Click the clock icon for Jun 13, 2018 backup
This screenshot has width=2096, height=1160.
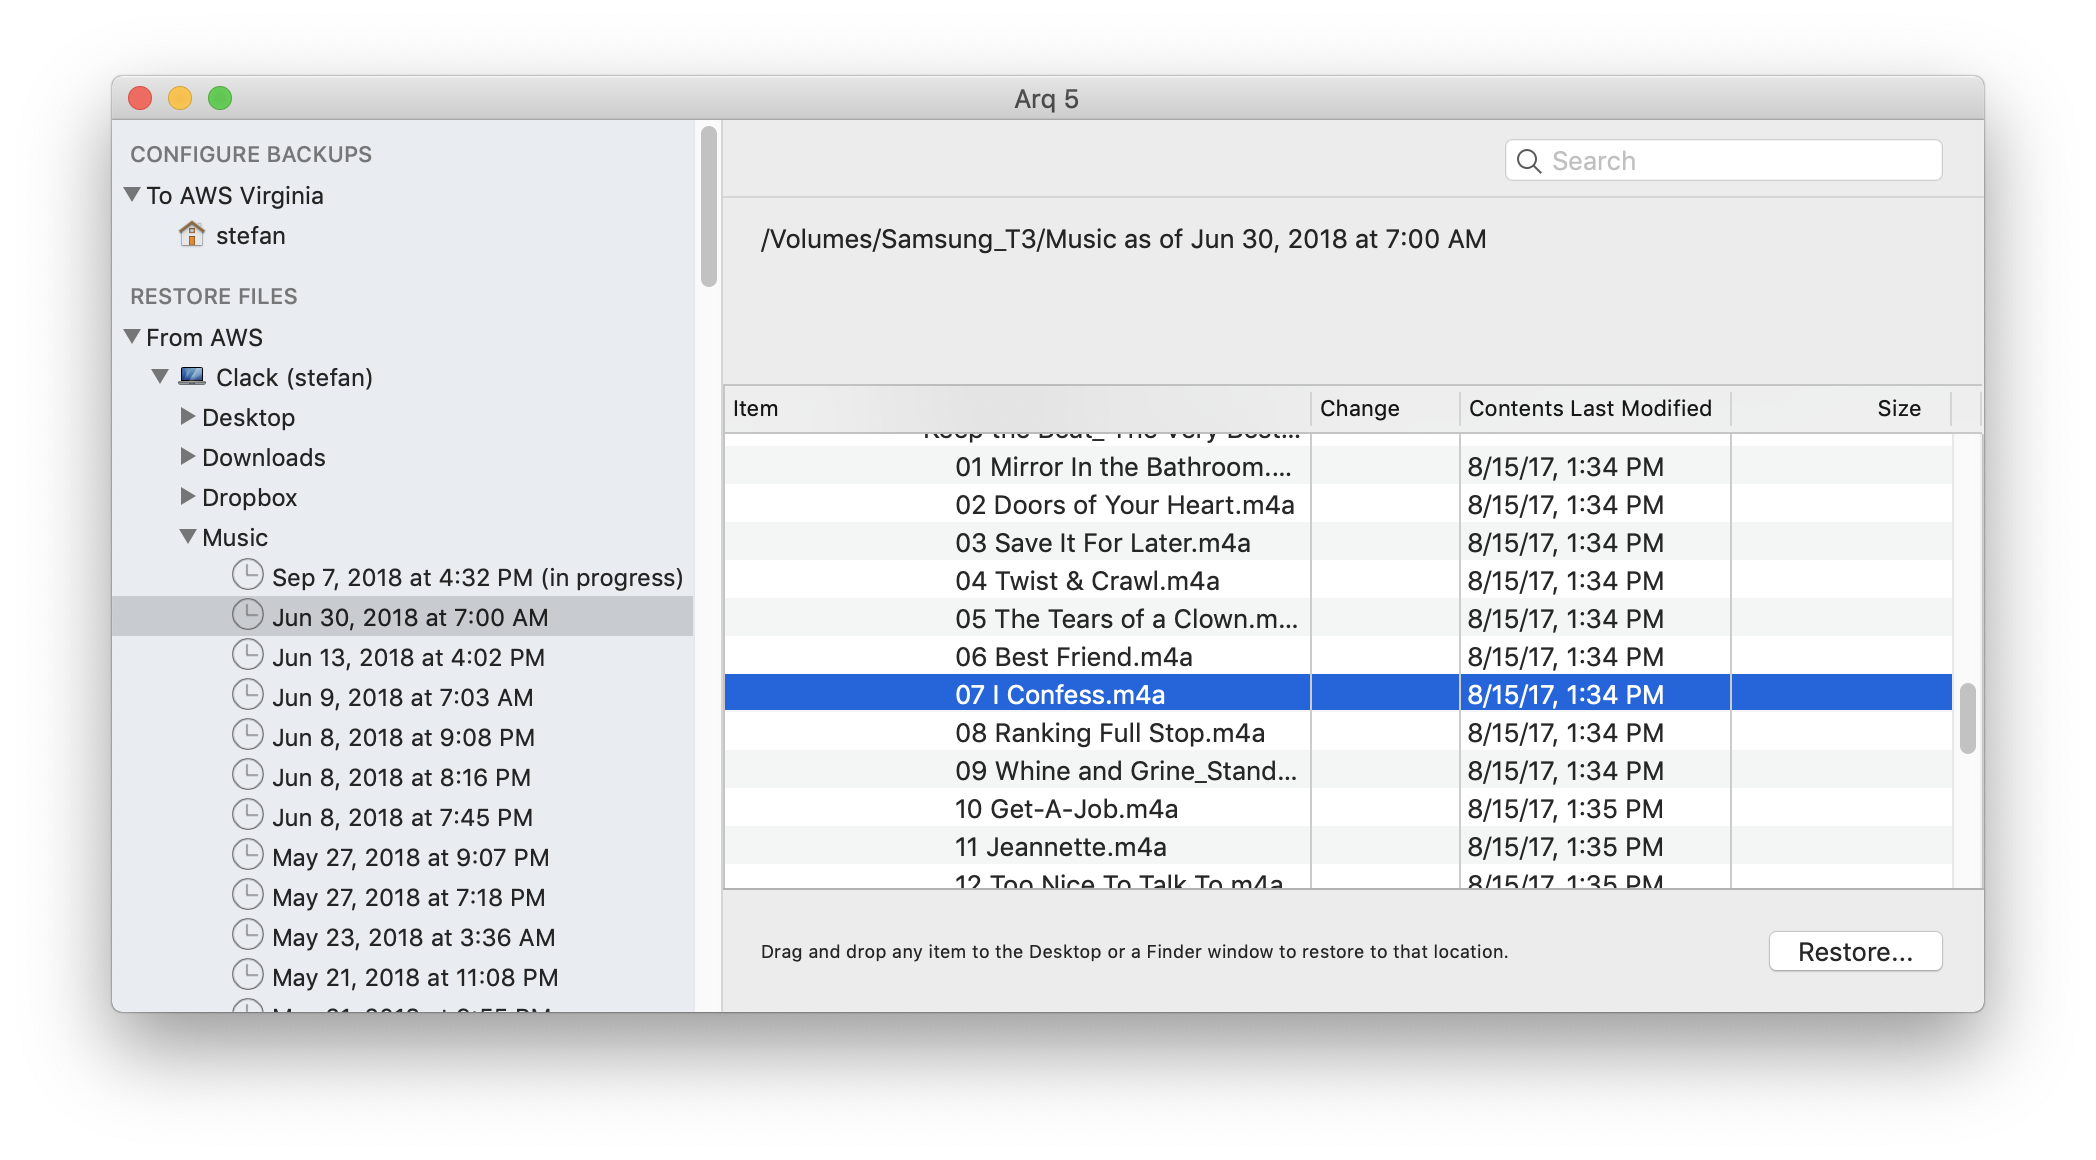click(x=247, y=655)
